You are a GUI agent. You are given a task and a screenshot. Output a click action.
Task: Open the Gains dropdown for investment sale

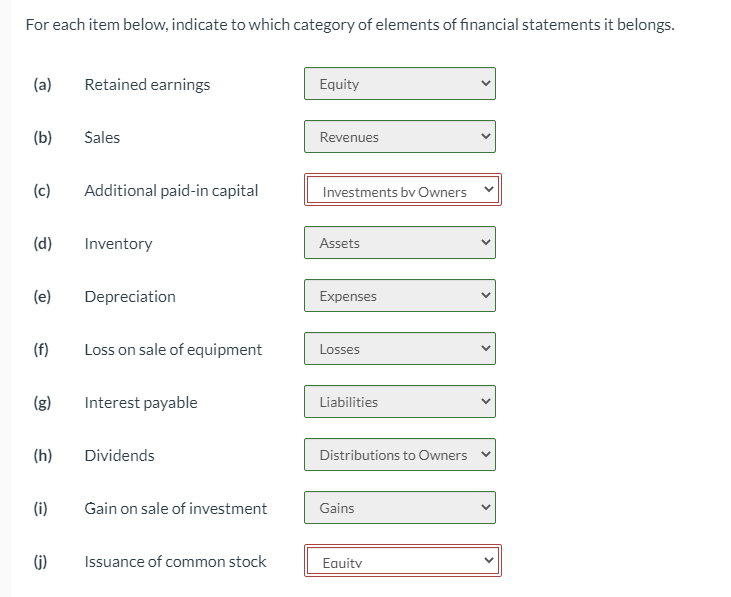coord(400,508)
